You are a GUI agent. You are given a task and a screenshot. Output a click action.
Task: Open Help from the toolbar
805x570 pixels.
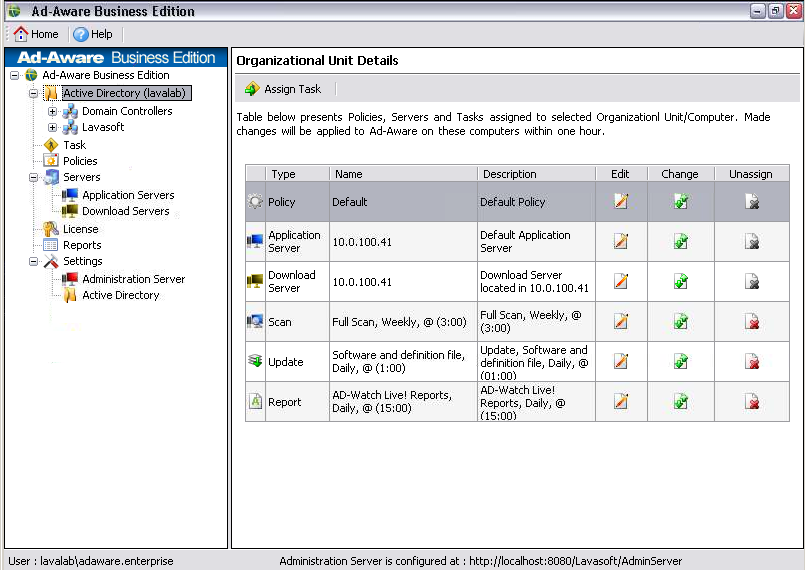(93, 34)
